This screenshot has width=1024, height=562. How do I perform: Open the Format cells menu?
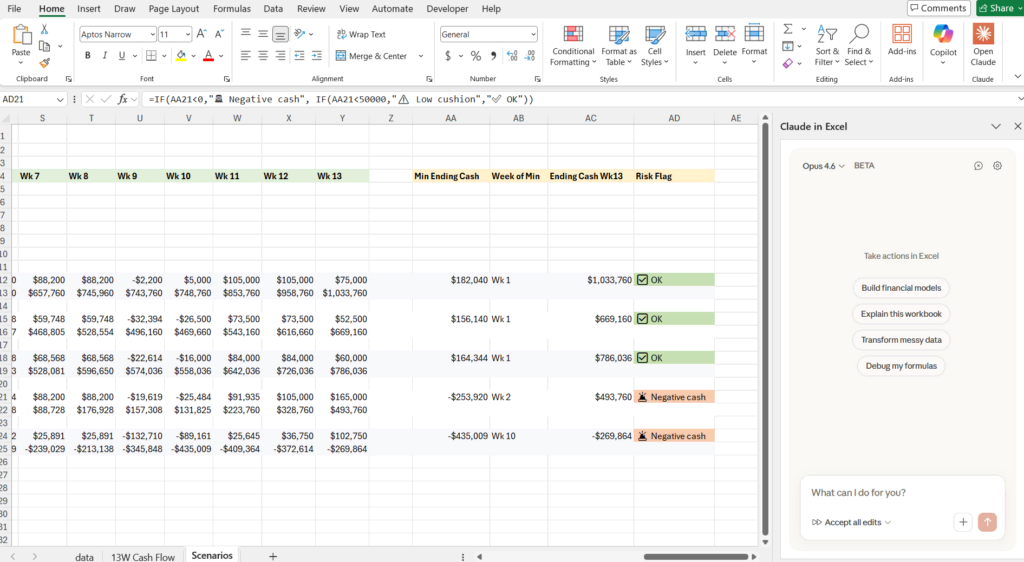(x=754, y=44)
